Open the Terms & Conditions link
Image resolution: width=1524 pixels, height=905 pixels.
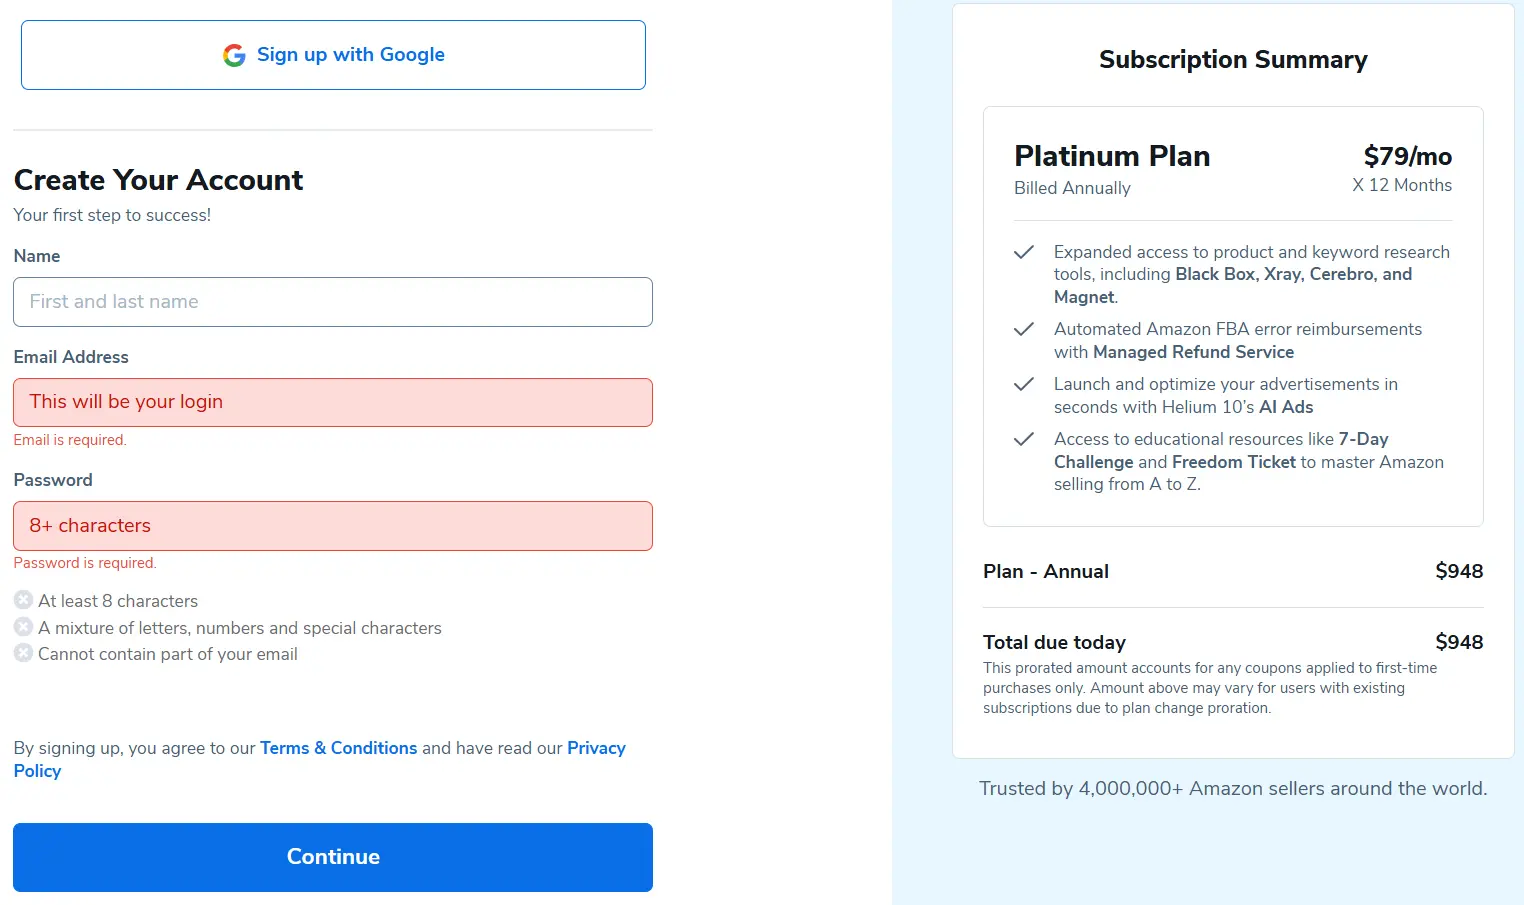338,747
